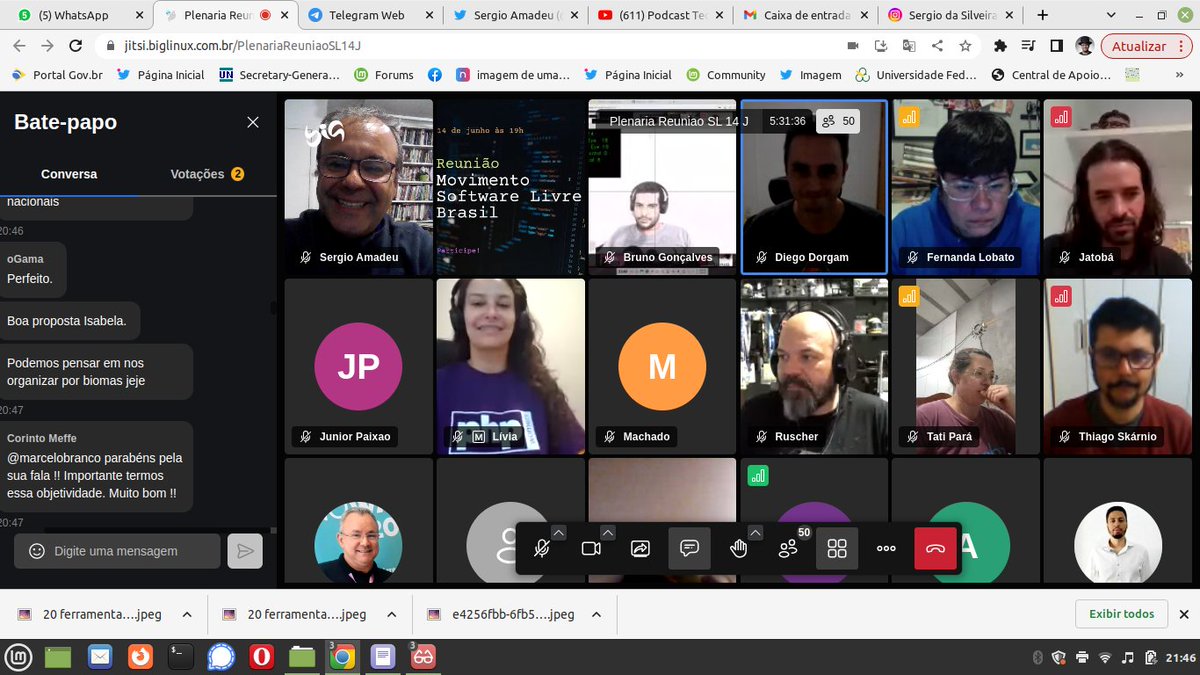Start screen sharing
The image size is (1200, 675).
[640, 548]
